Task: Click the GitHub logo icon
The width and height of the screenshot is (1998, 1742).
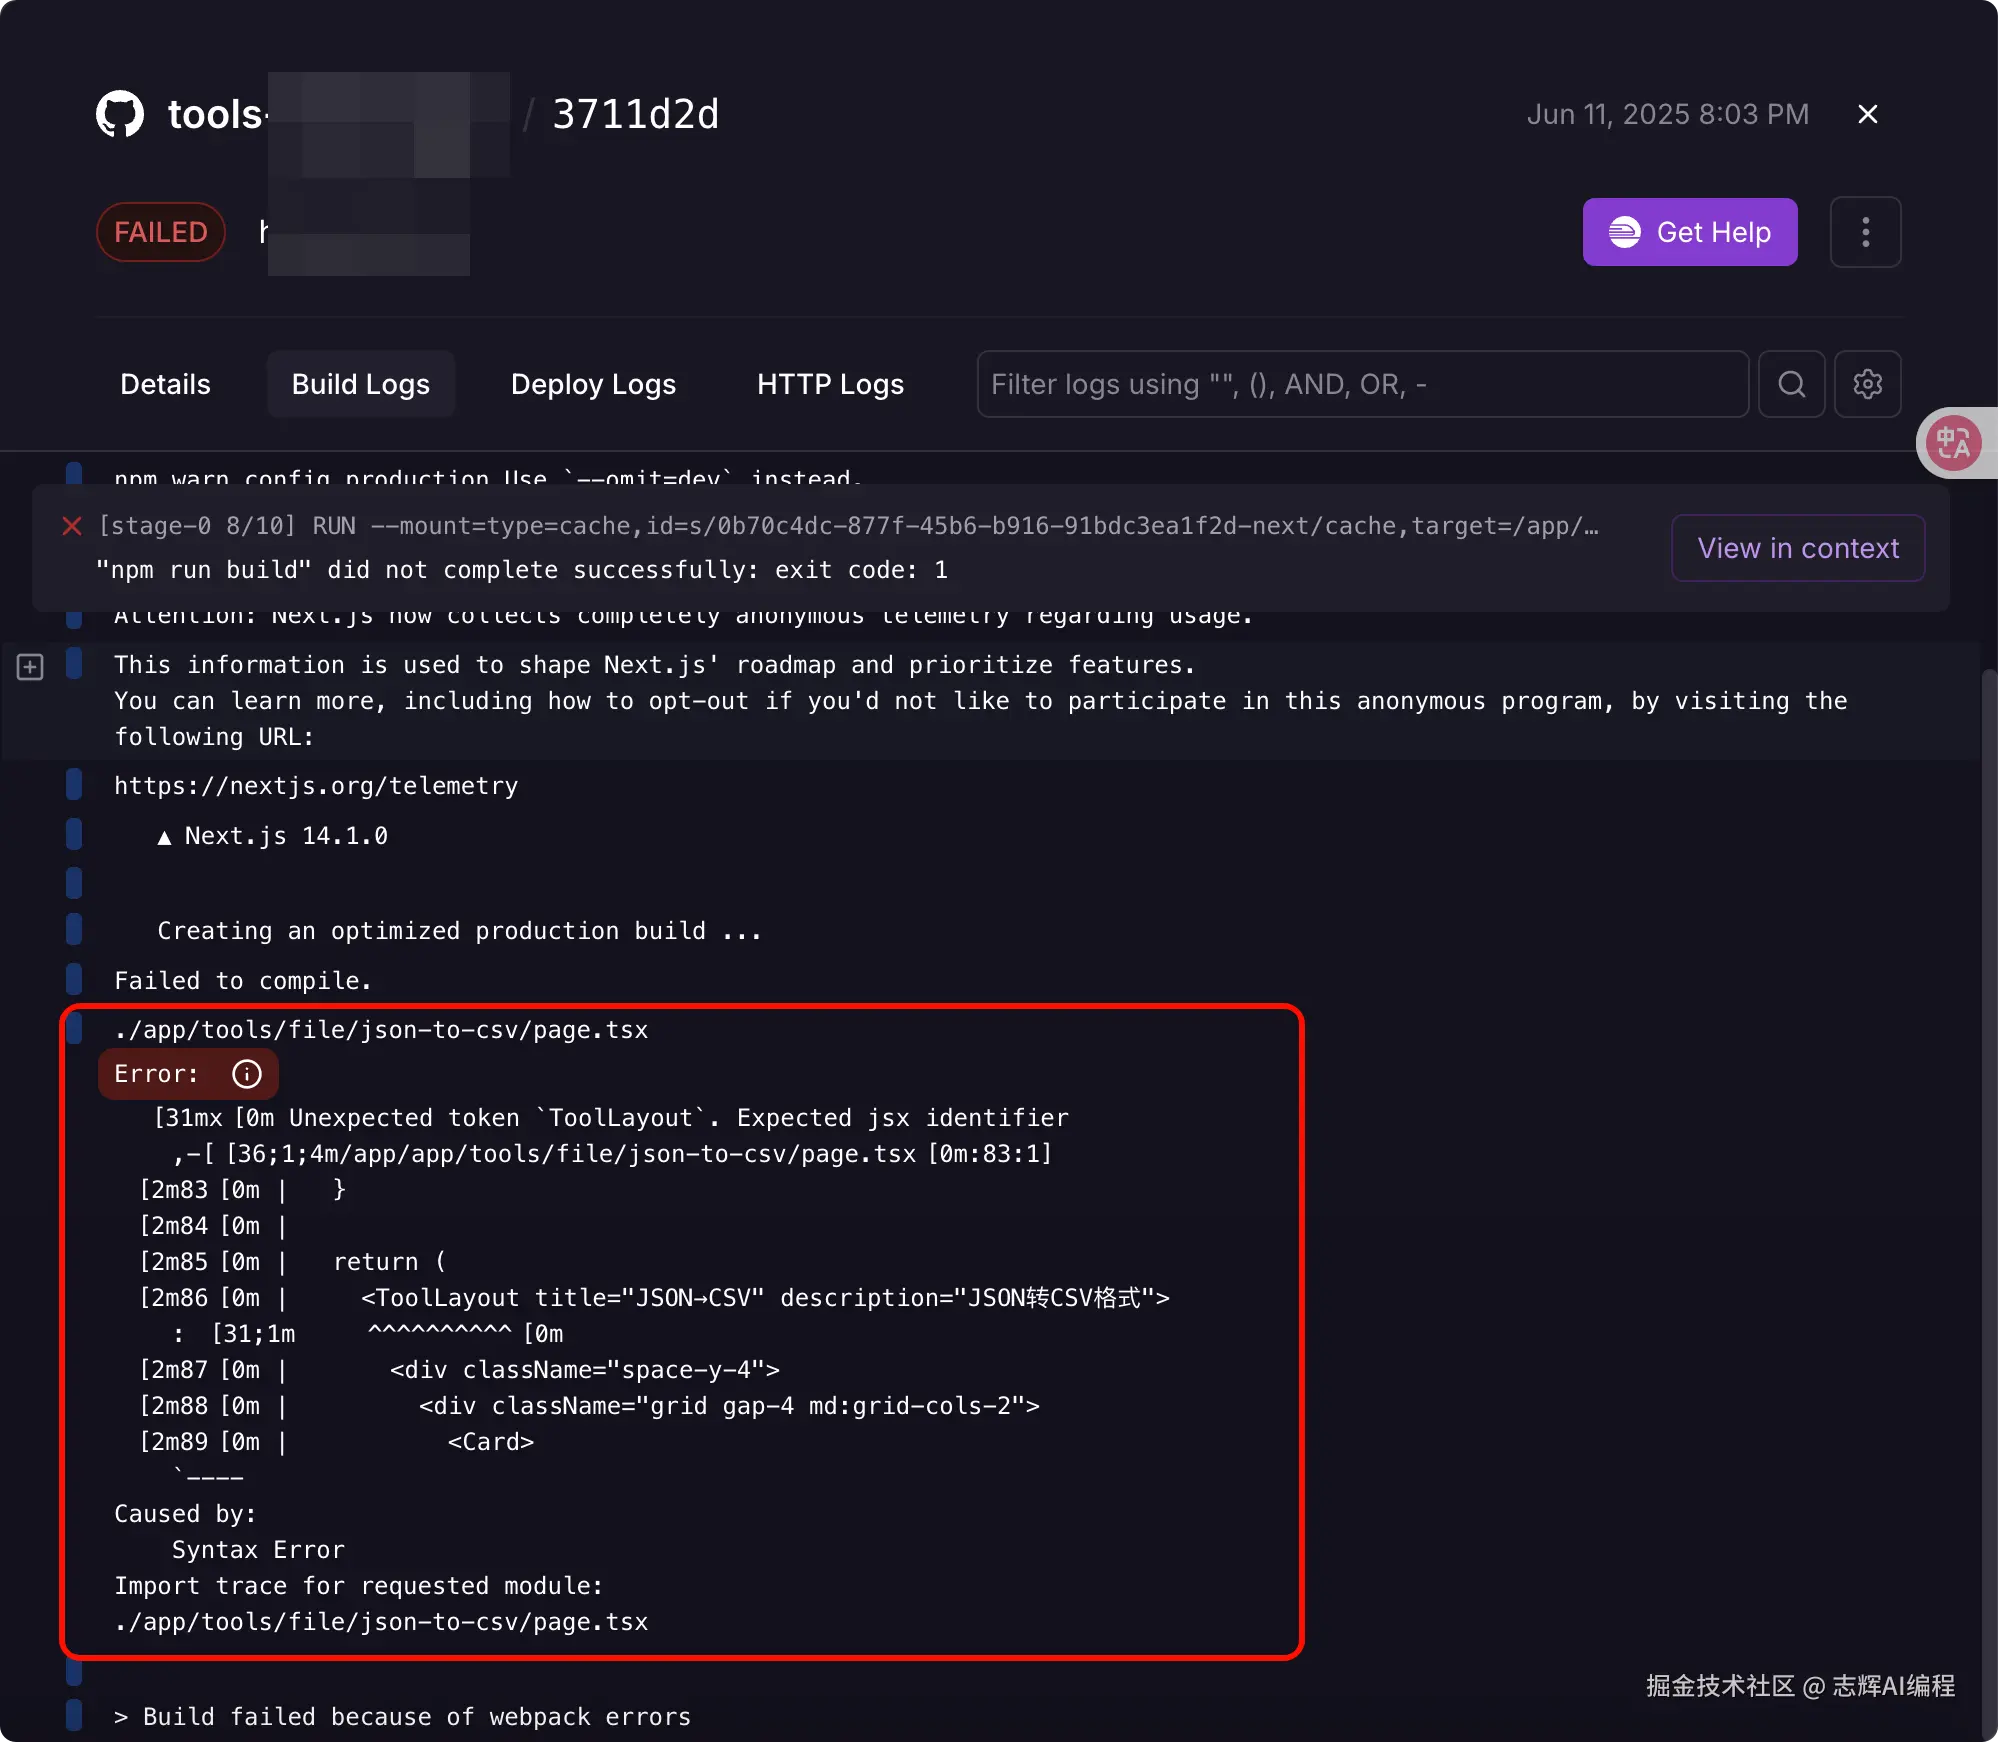Action: (120, 114)
